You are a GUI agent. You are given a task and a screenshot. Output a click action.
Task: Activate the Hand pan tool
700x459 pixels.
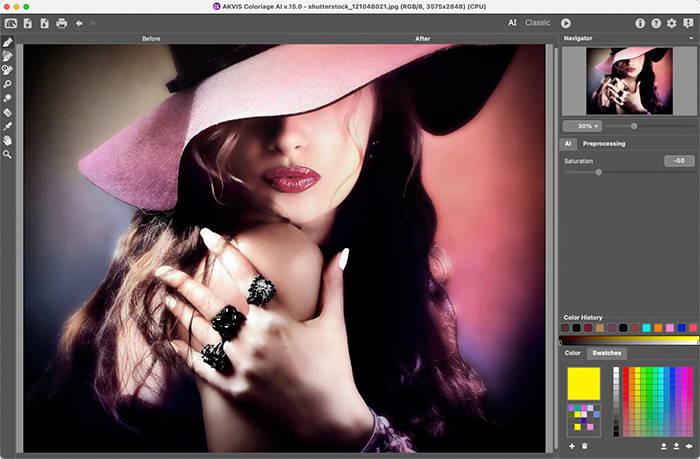(x=8, y=141)
